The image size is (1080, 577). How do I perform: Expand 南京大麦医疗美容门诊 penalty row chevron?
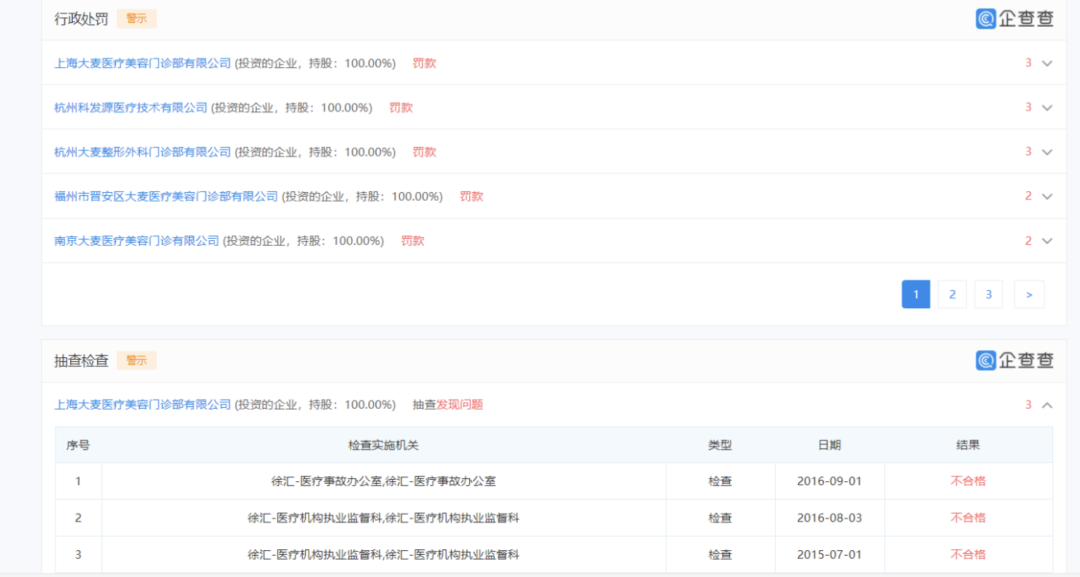coord(1047,241)
